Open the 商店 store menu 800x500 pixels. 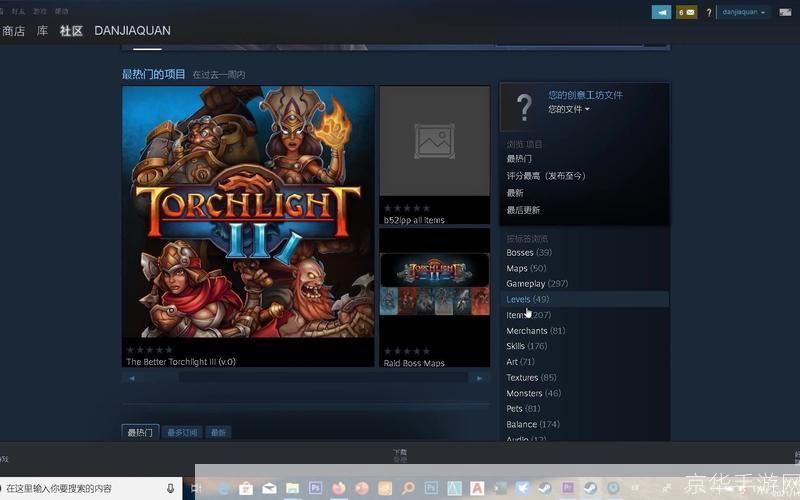(x=13, y=31)
